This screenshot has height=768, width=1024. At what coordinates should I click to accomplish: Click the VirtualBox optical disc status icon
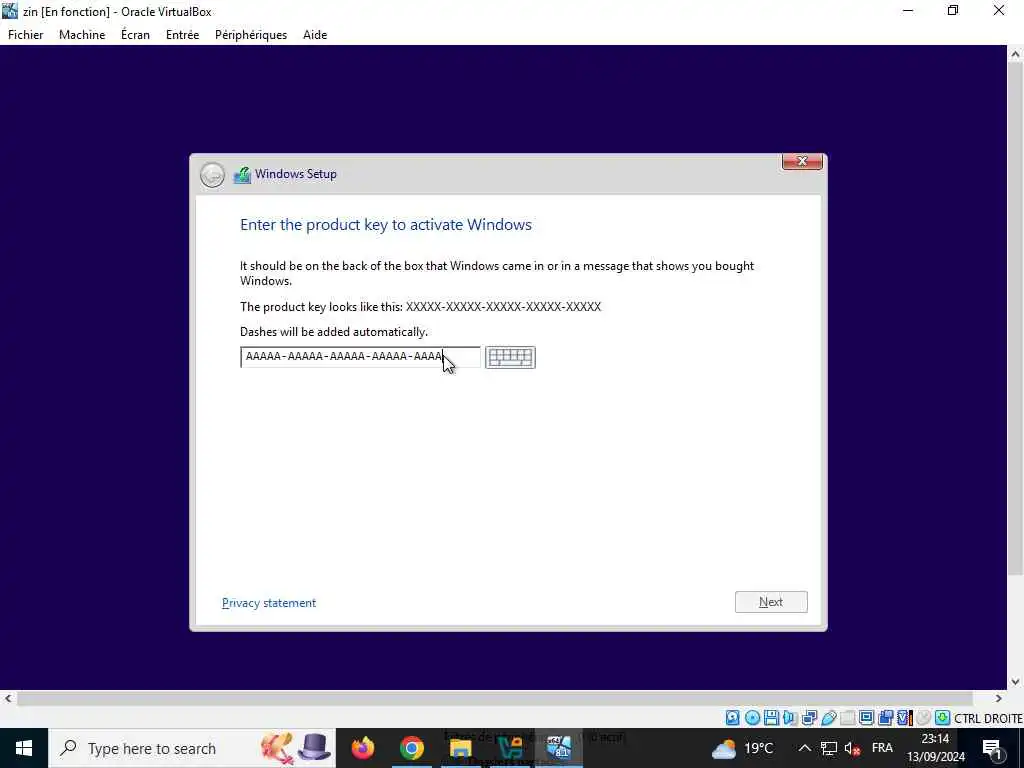tap(752, 718)
